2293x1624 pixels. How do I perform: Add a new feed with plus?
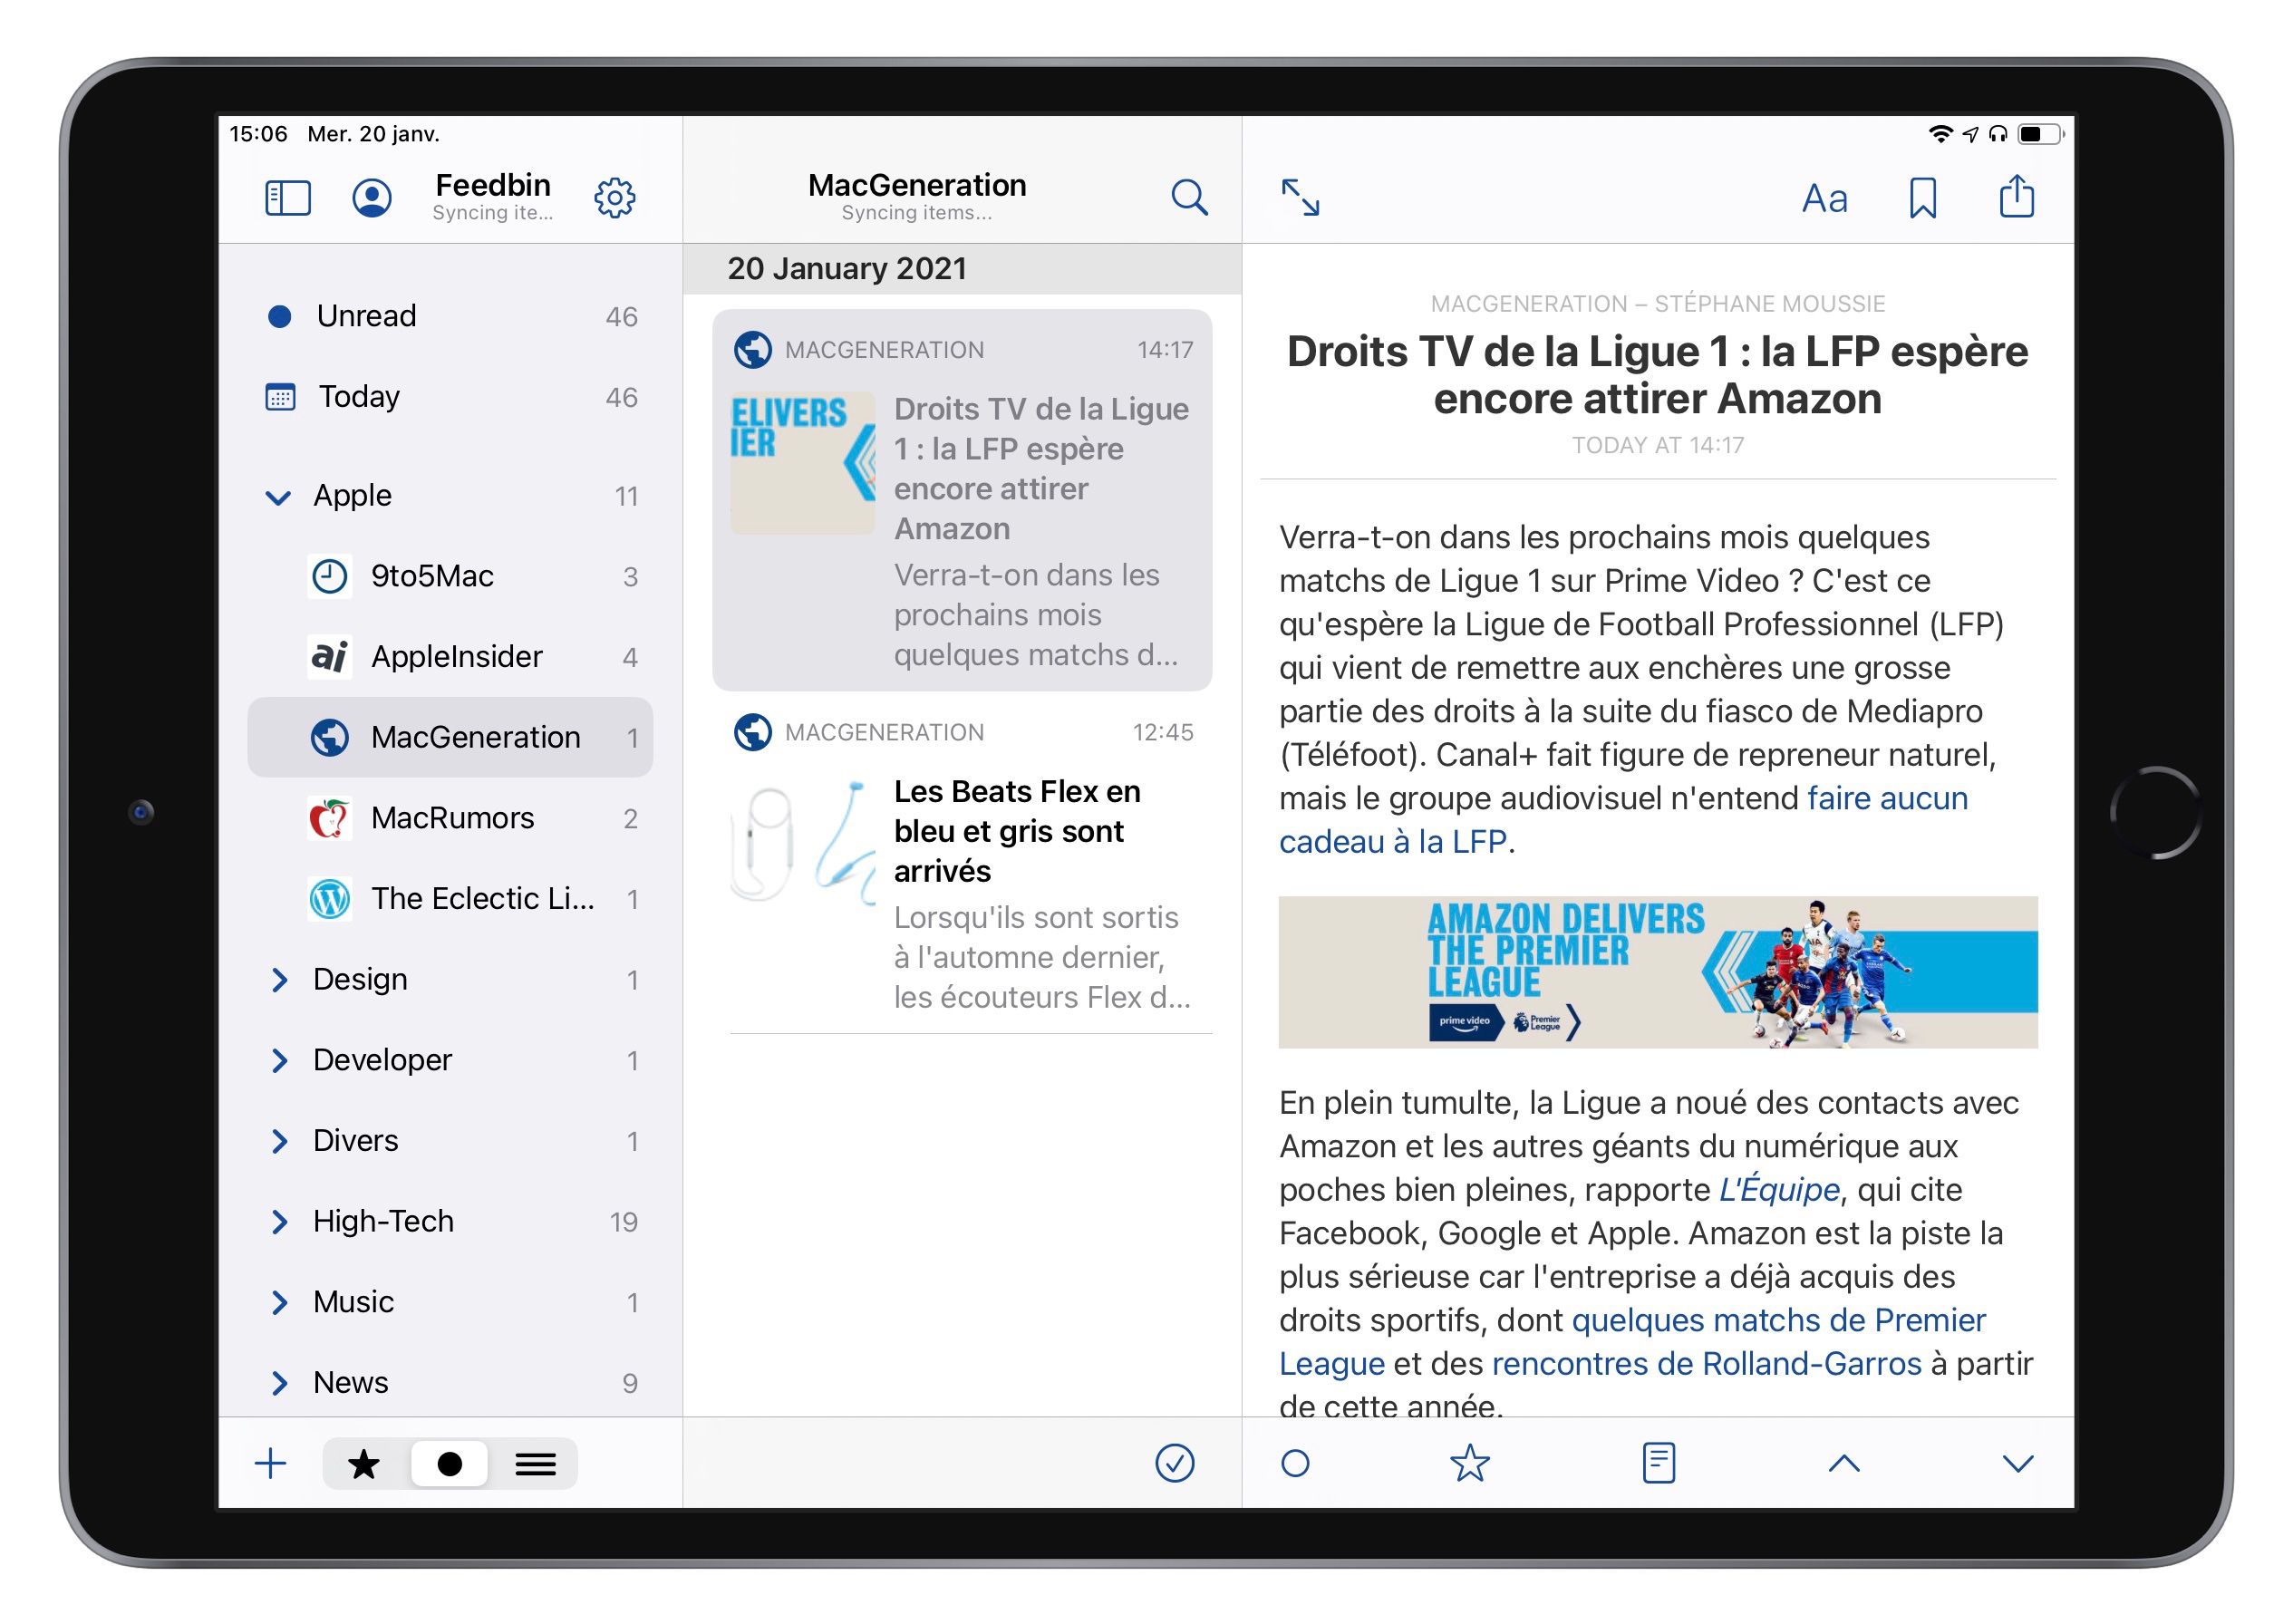tap(270, 1464)
